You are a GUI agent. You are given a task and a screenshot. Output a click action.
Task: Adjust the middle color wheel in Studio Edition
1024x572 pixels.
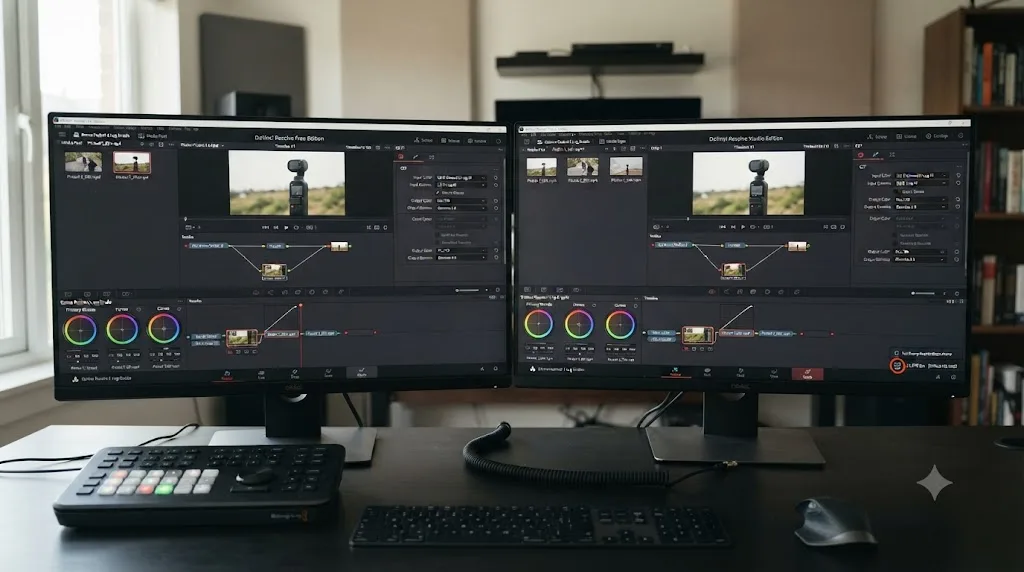tap(579, 325)
